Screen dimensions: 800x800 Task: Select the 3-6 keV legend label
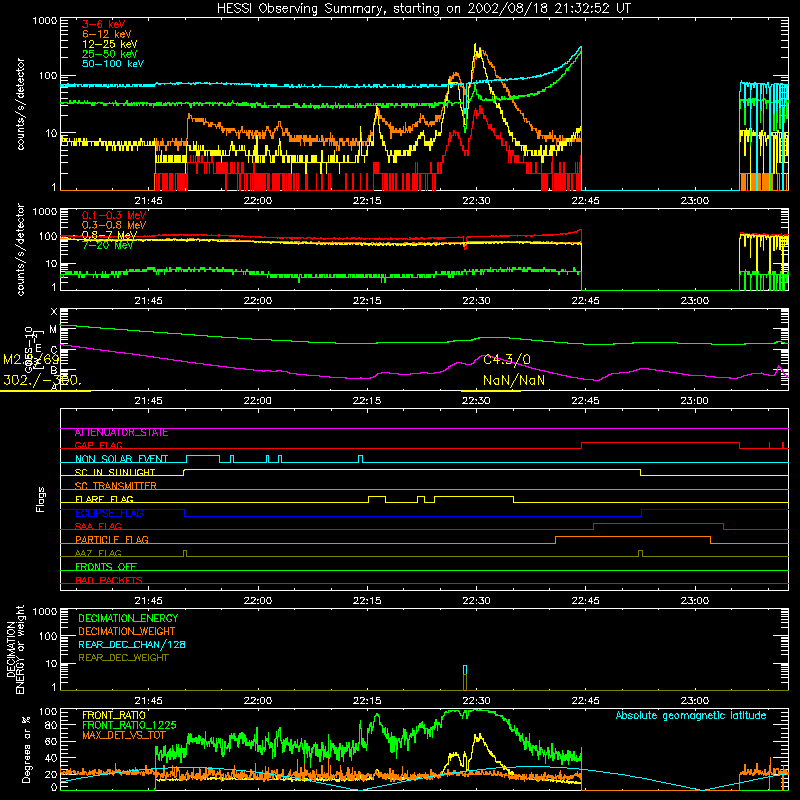(104, 24)
